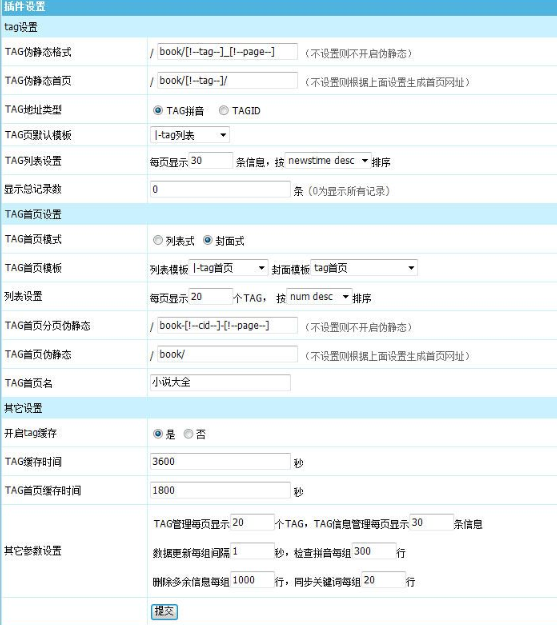
Task: Disable tag cache with 否 radio
Action: (188, 434)
